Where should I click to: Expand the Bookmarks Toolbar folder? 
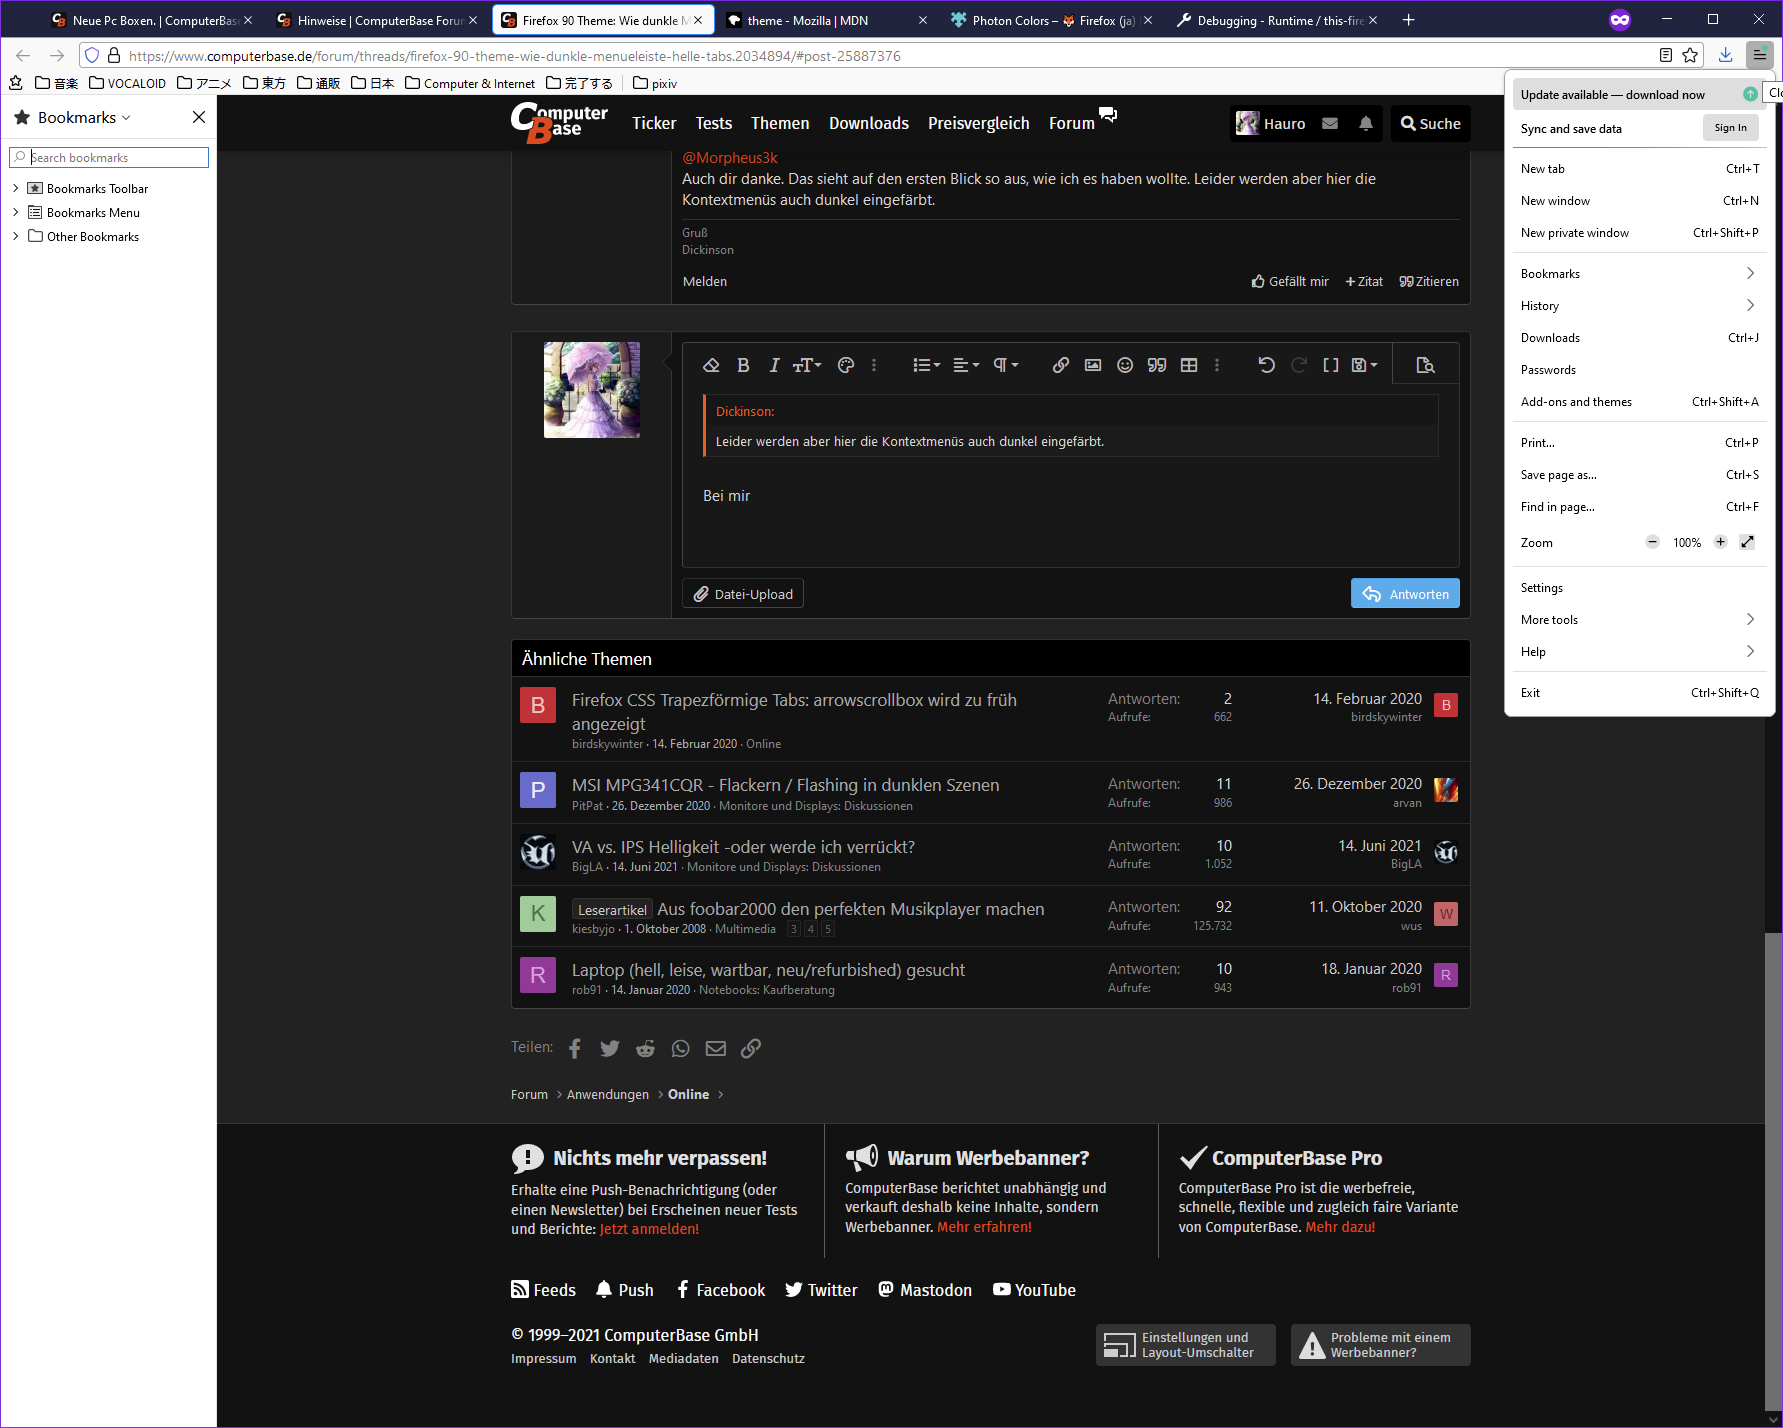(x=16, y=188)
